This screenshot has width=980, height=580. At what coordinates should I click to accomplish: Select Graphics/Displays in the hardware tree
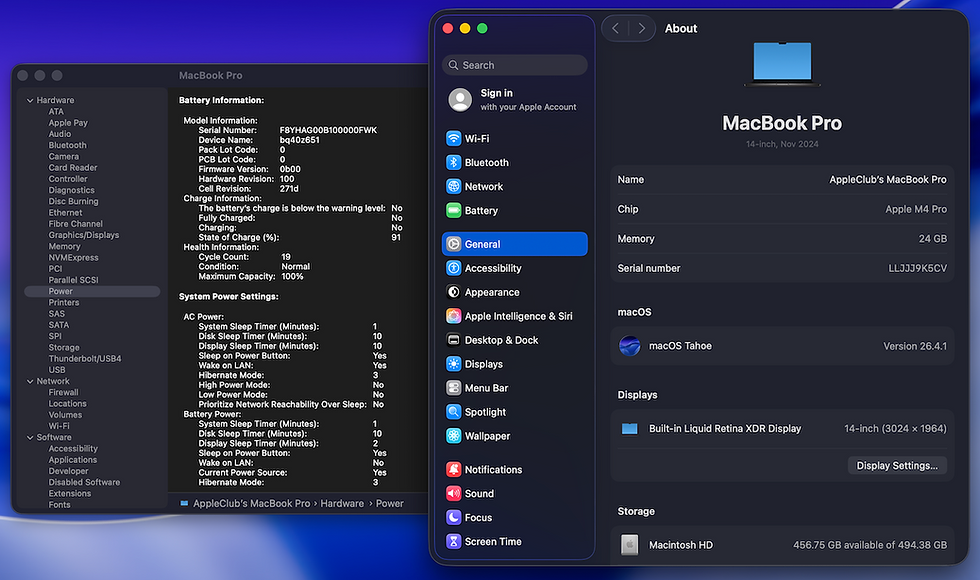84,235
